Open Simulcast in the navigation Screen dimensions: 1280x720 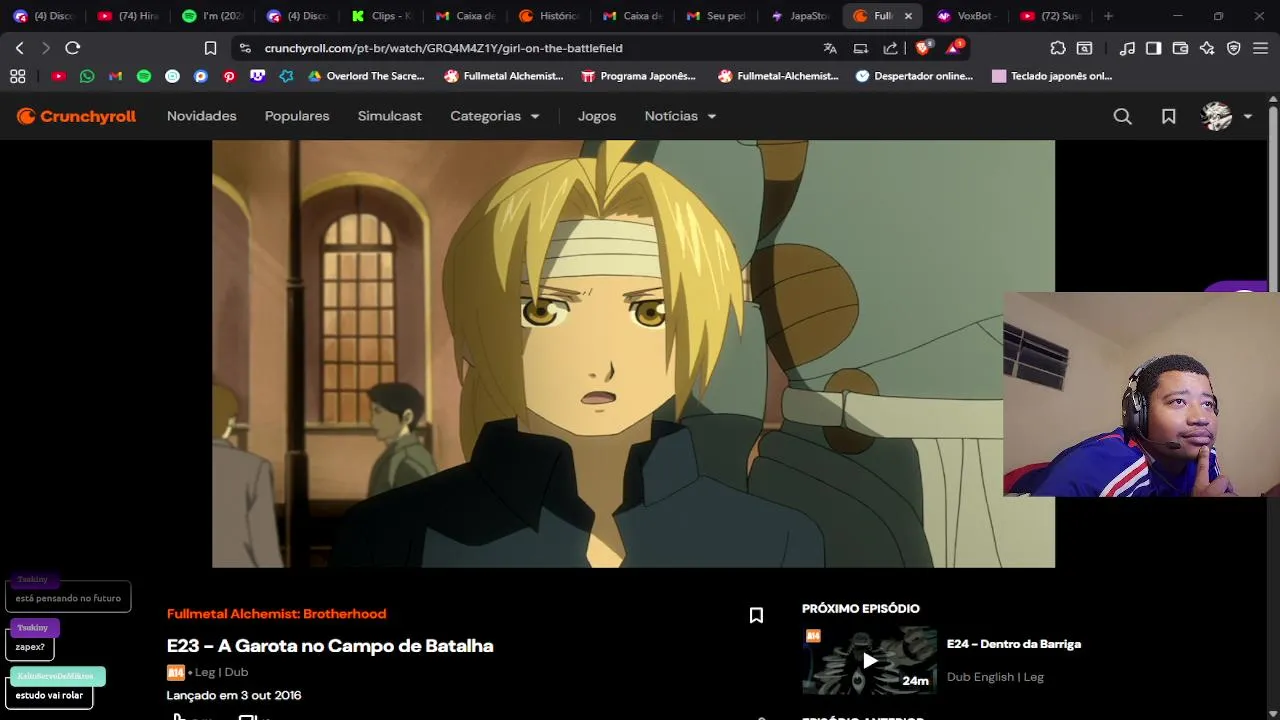390,116
